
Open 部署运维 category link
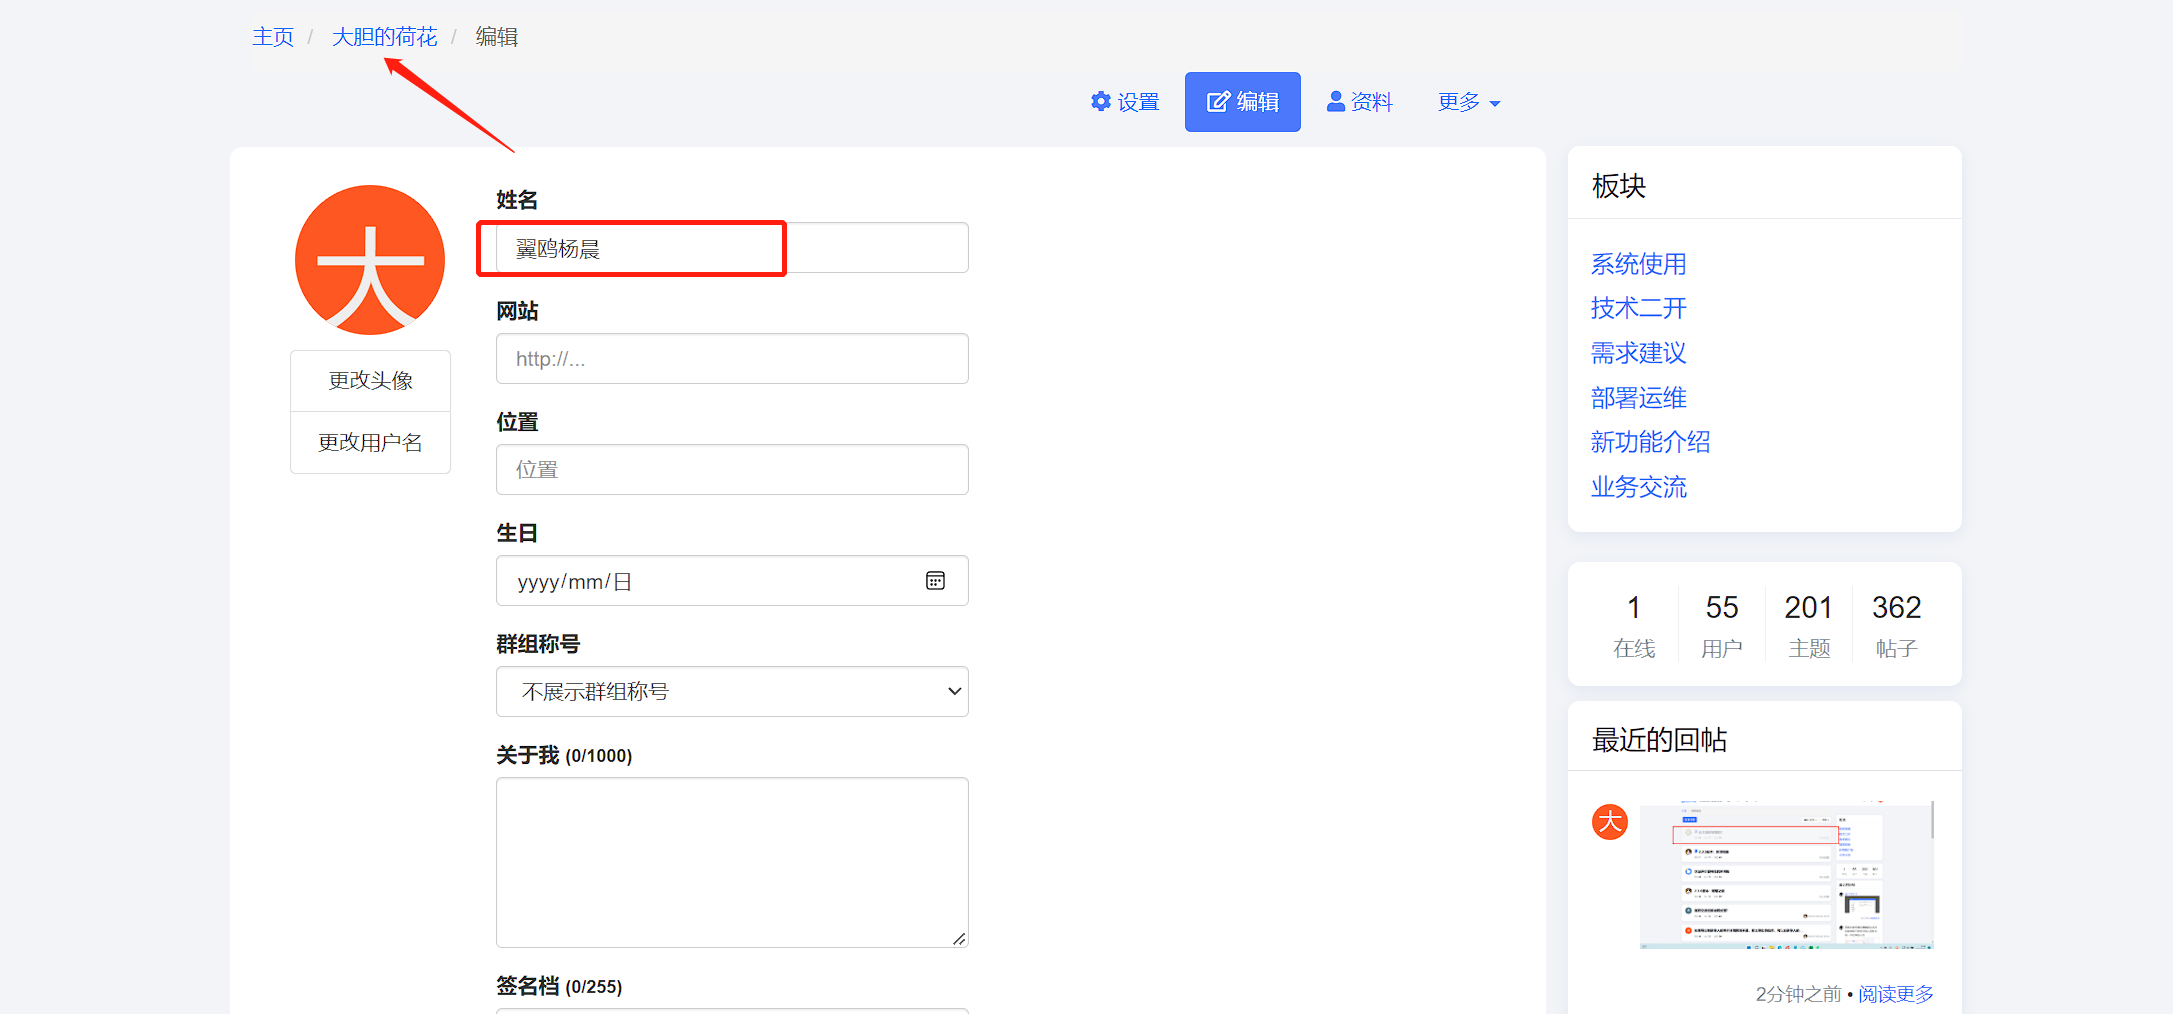click(1638, 398)
